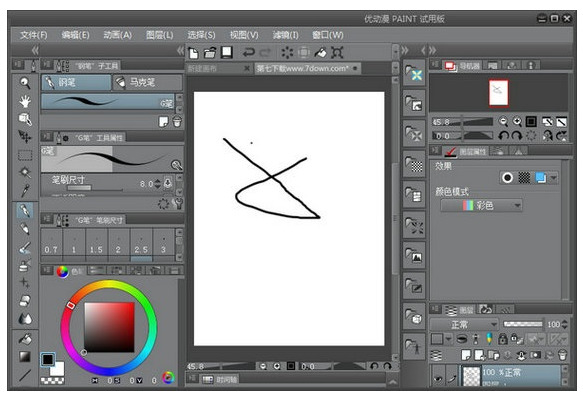This screenshot has height=399, width=583.
Task: Delete sub tool with trash icon
Action: [x=177, y=122]
